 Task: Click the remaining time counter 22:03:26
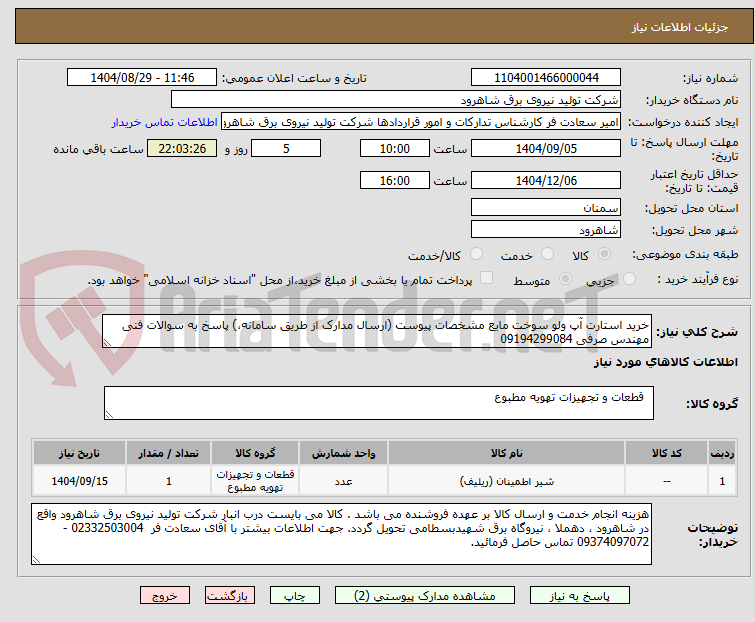click(x=182, y=148)
